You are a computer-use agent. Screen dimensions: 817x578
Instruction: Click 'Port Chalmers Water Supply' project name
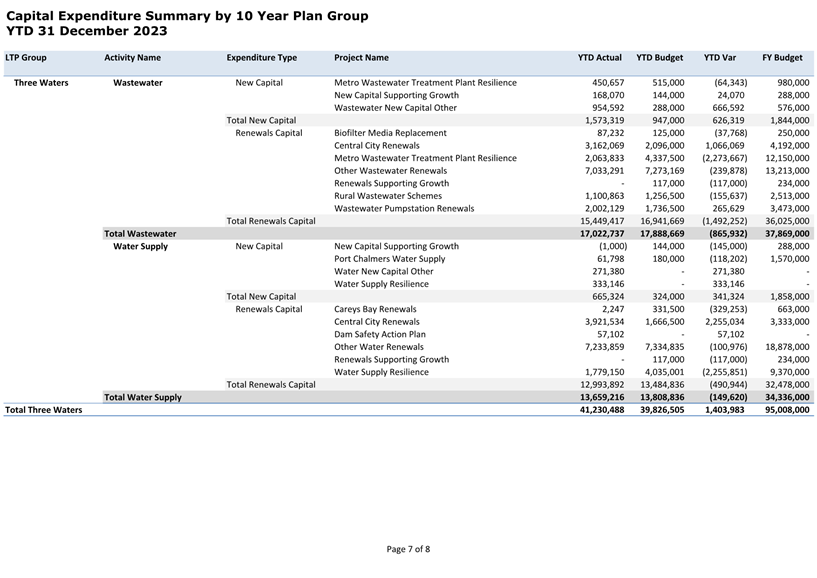point(390,259)
